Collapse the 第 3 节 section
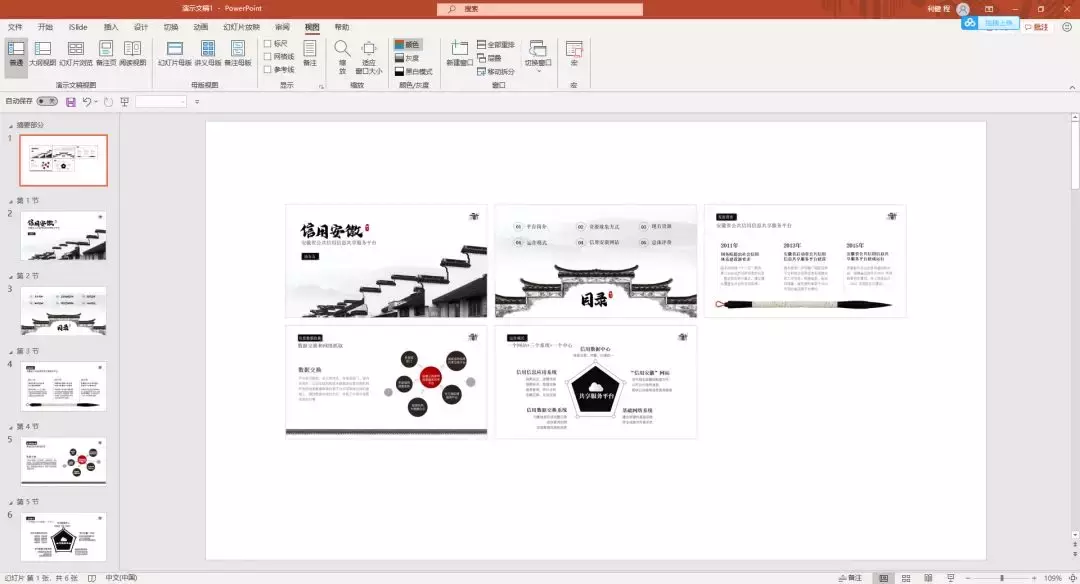 pos(11,351)
